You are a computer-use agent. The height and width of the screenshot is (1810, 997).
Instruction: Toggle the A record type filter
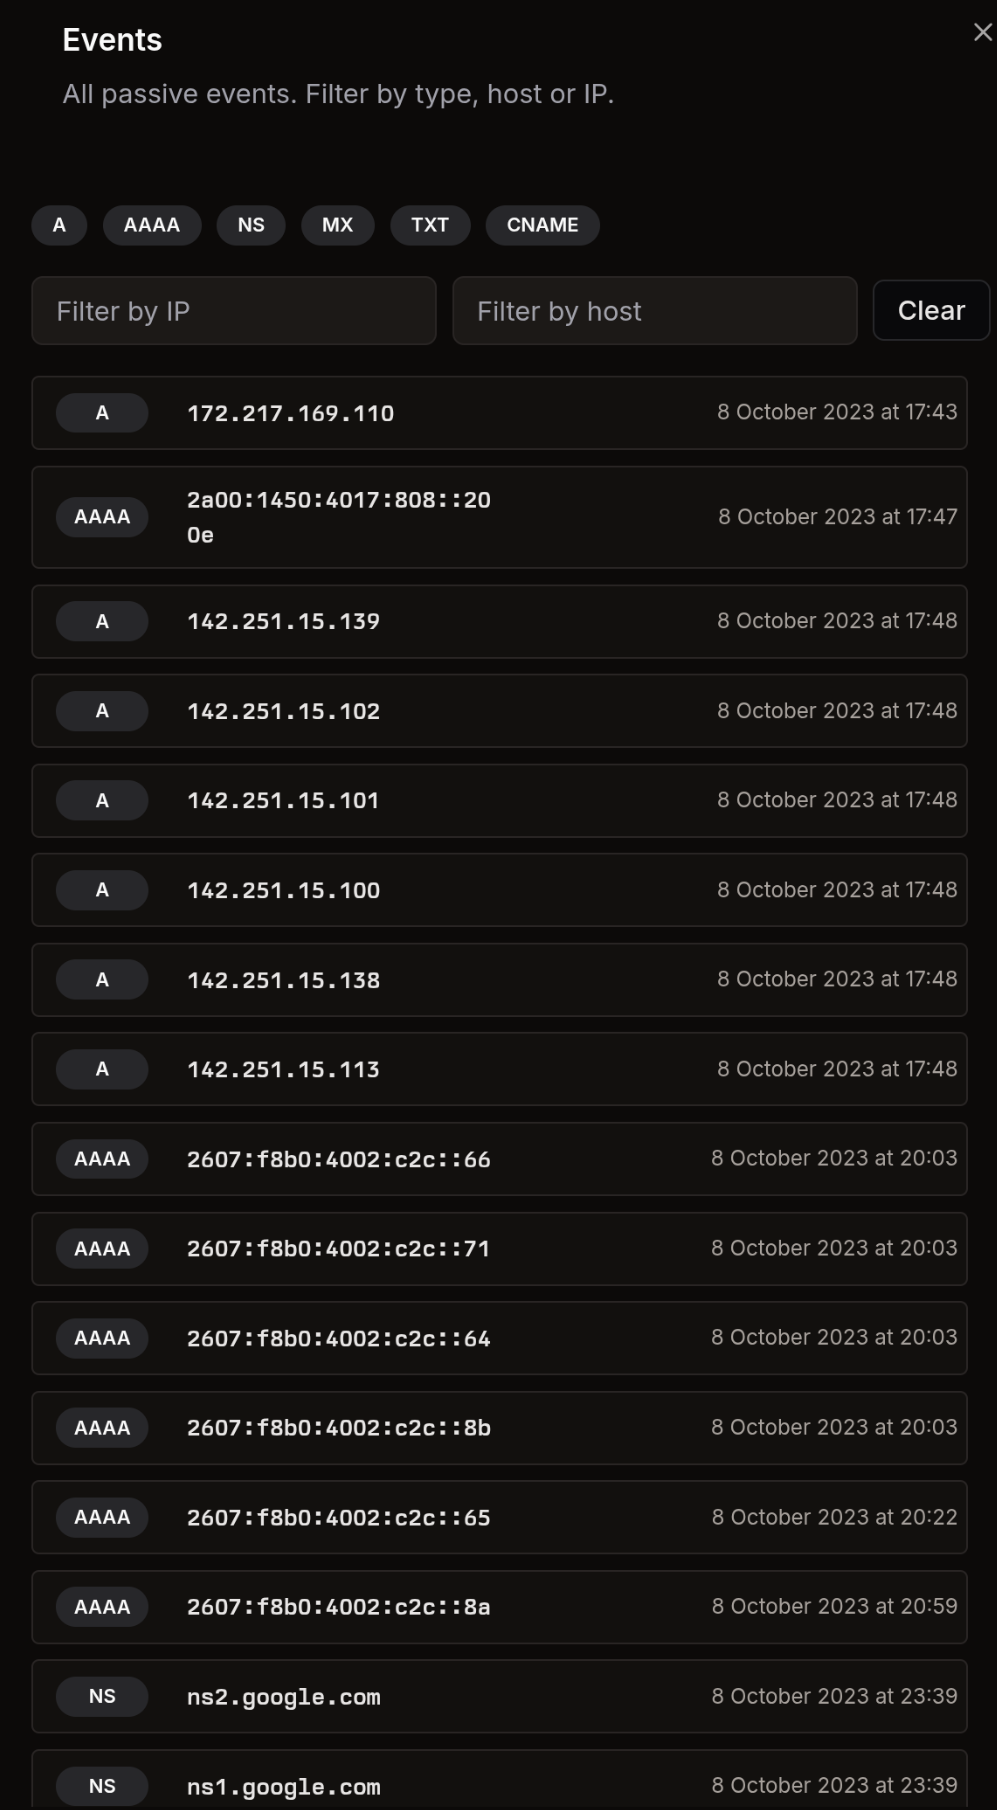59,225
